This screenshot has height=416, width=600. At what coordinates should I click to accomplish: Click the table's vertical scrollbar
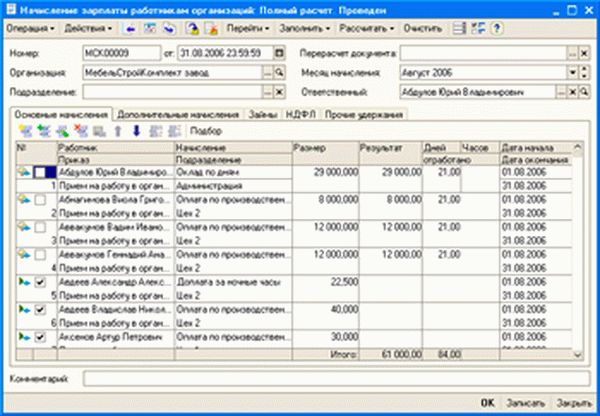click(x=576, y=250)
